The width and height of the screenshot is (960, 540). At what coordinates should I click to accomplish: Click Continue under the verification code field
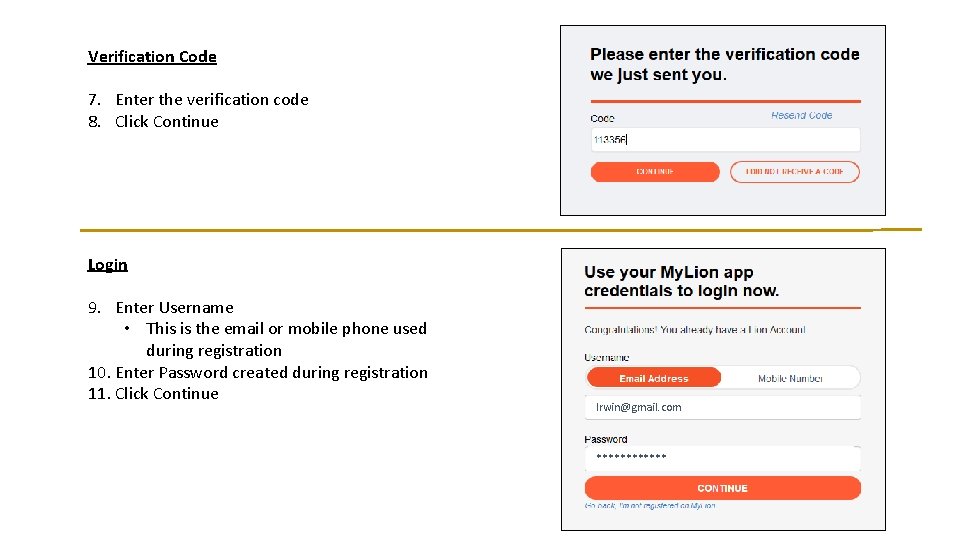click(x=654, y=172)
